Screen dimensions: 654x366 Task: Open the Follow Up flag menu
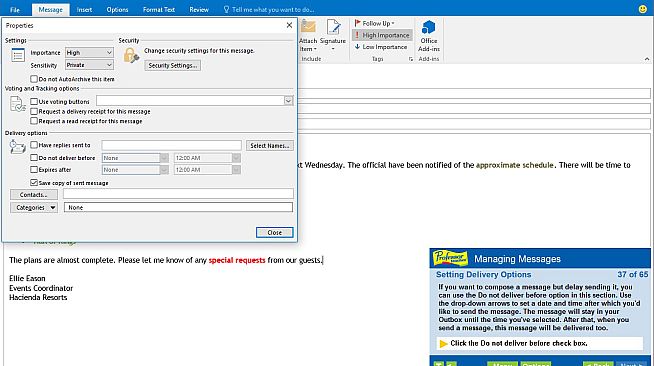375,23
